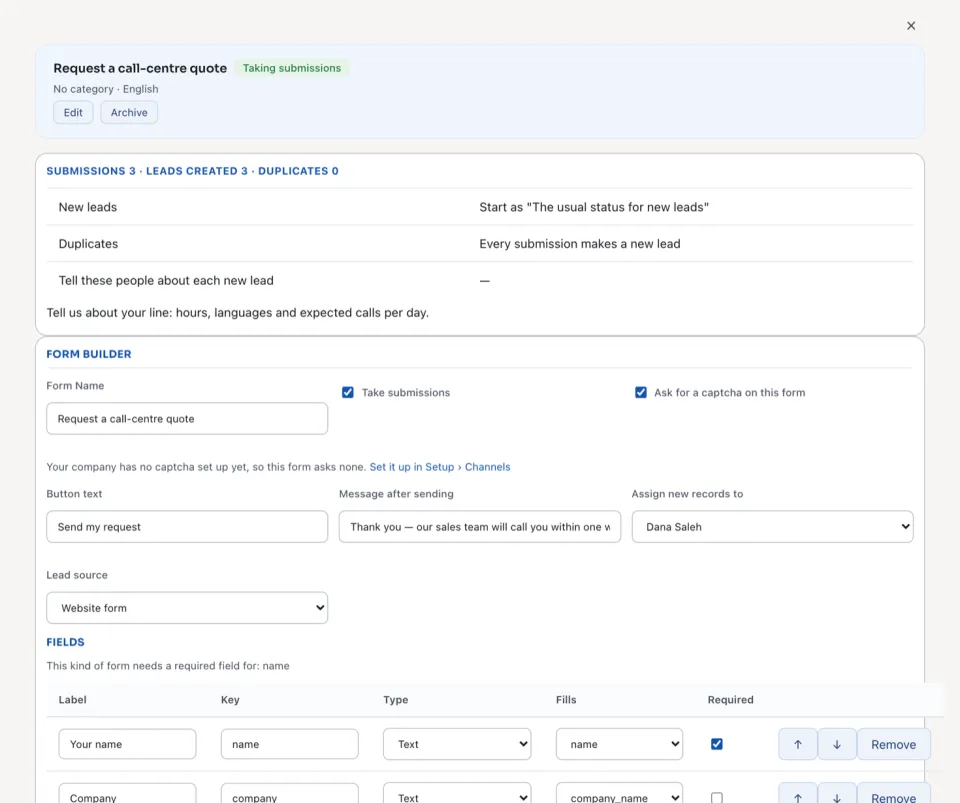Toggle the Take submissions checkbox
960x803 pixels.
click(x=348, y=392)
